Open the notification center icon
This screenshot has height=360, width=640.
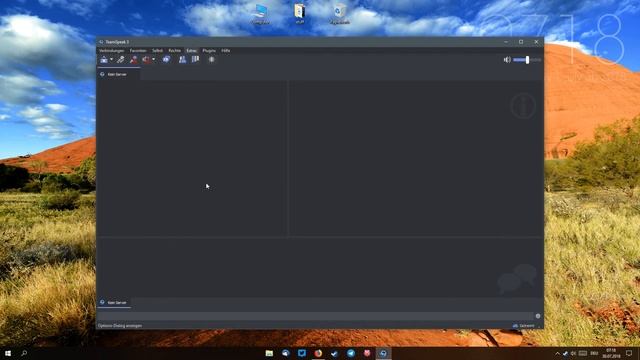[629, 353]
